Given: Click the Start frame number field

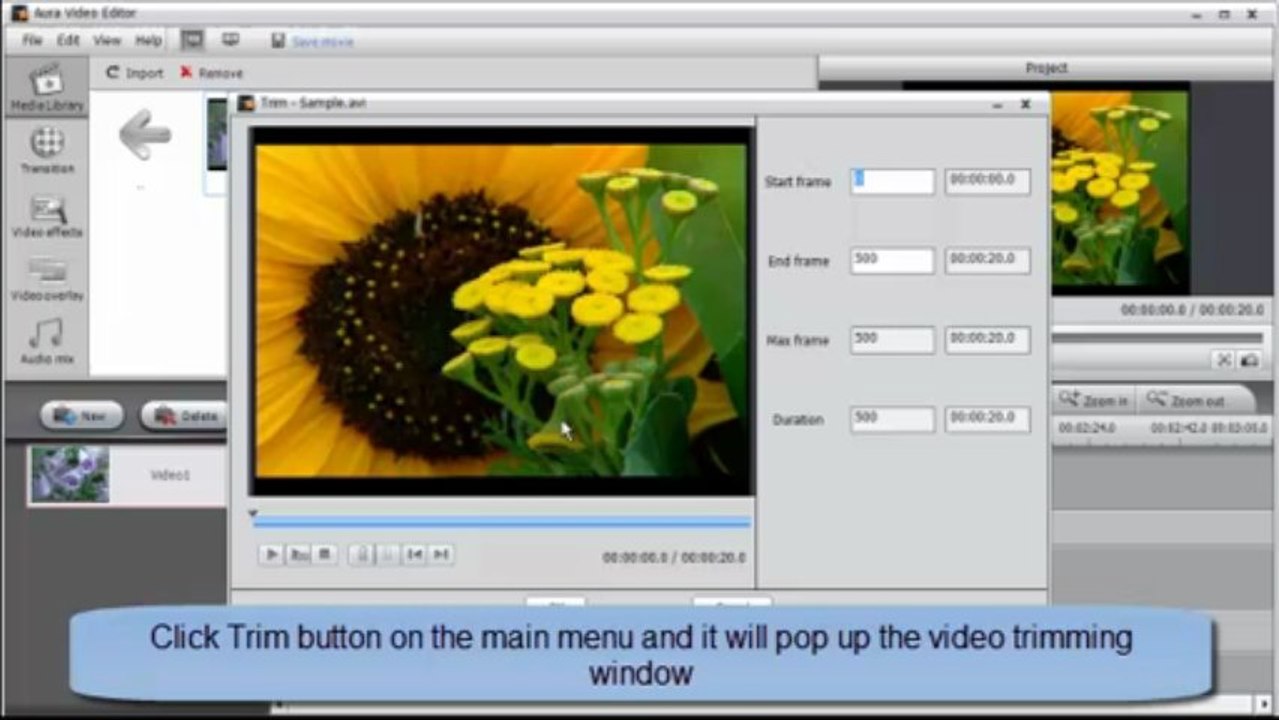Looking at the screenshot, I should 892,181.
